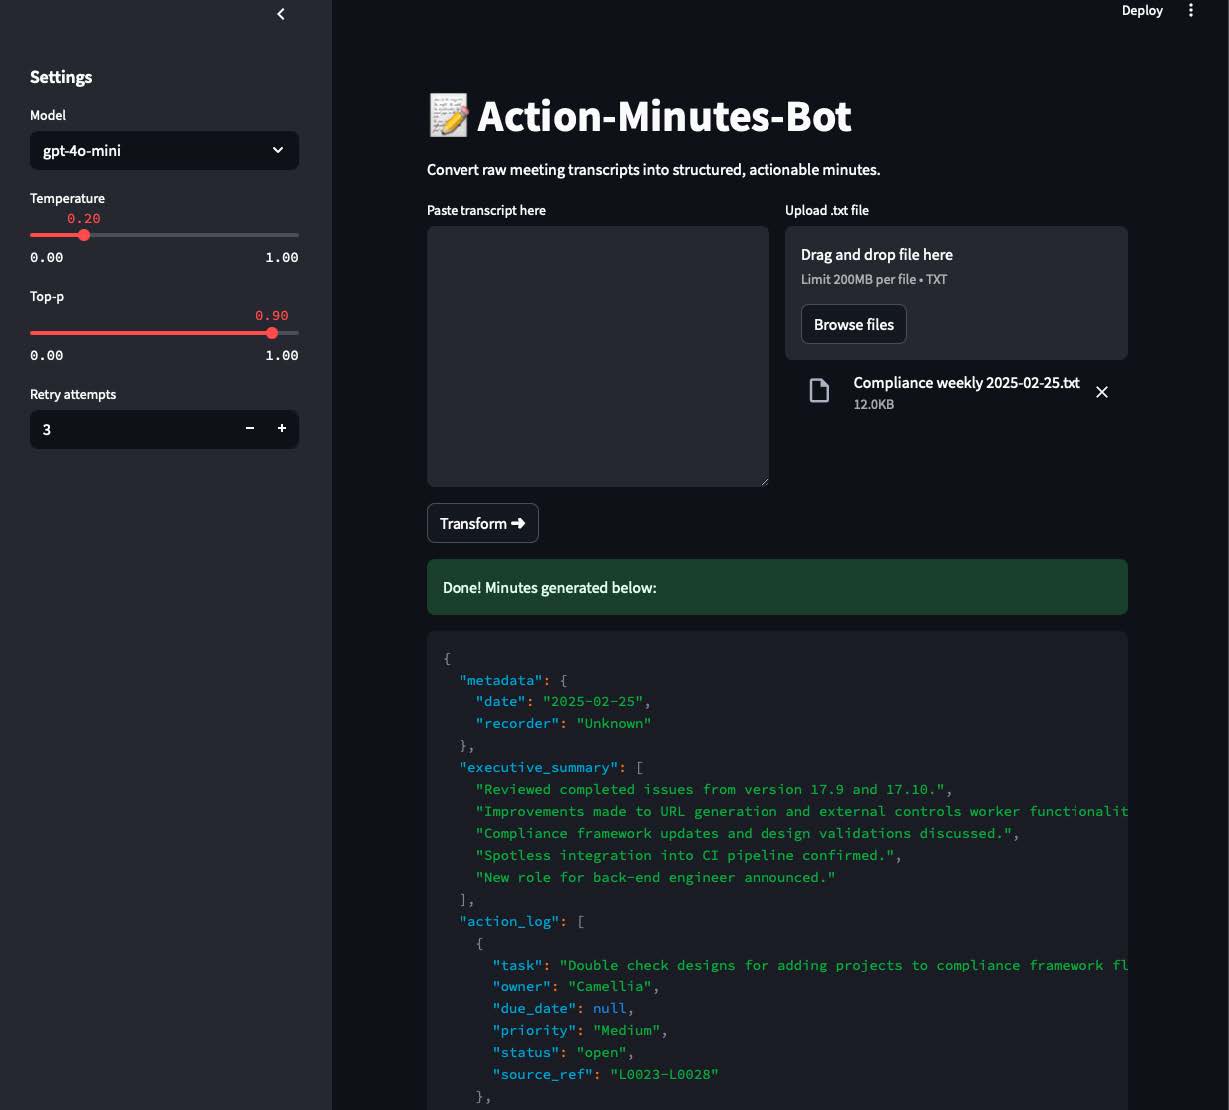The width and height of the screenshot is (1229, 1110).
Task: Click the uploaded document file icon
Action: click(819, 391)
